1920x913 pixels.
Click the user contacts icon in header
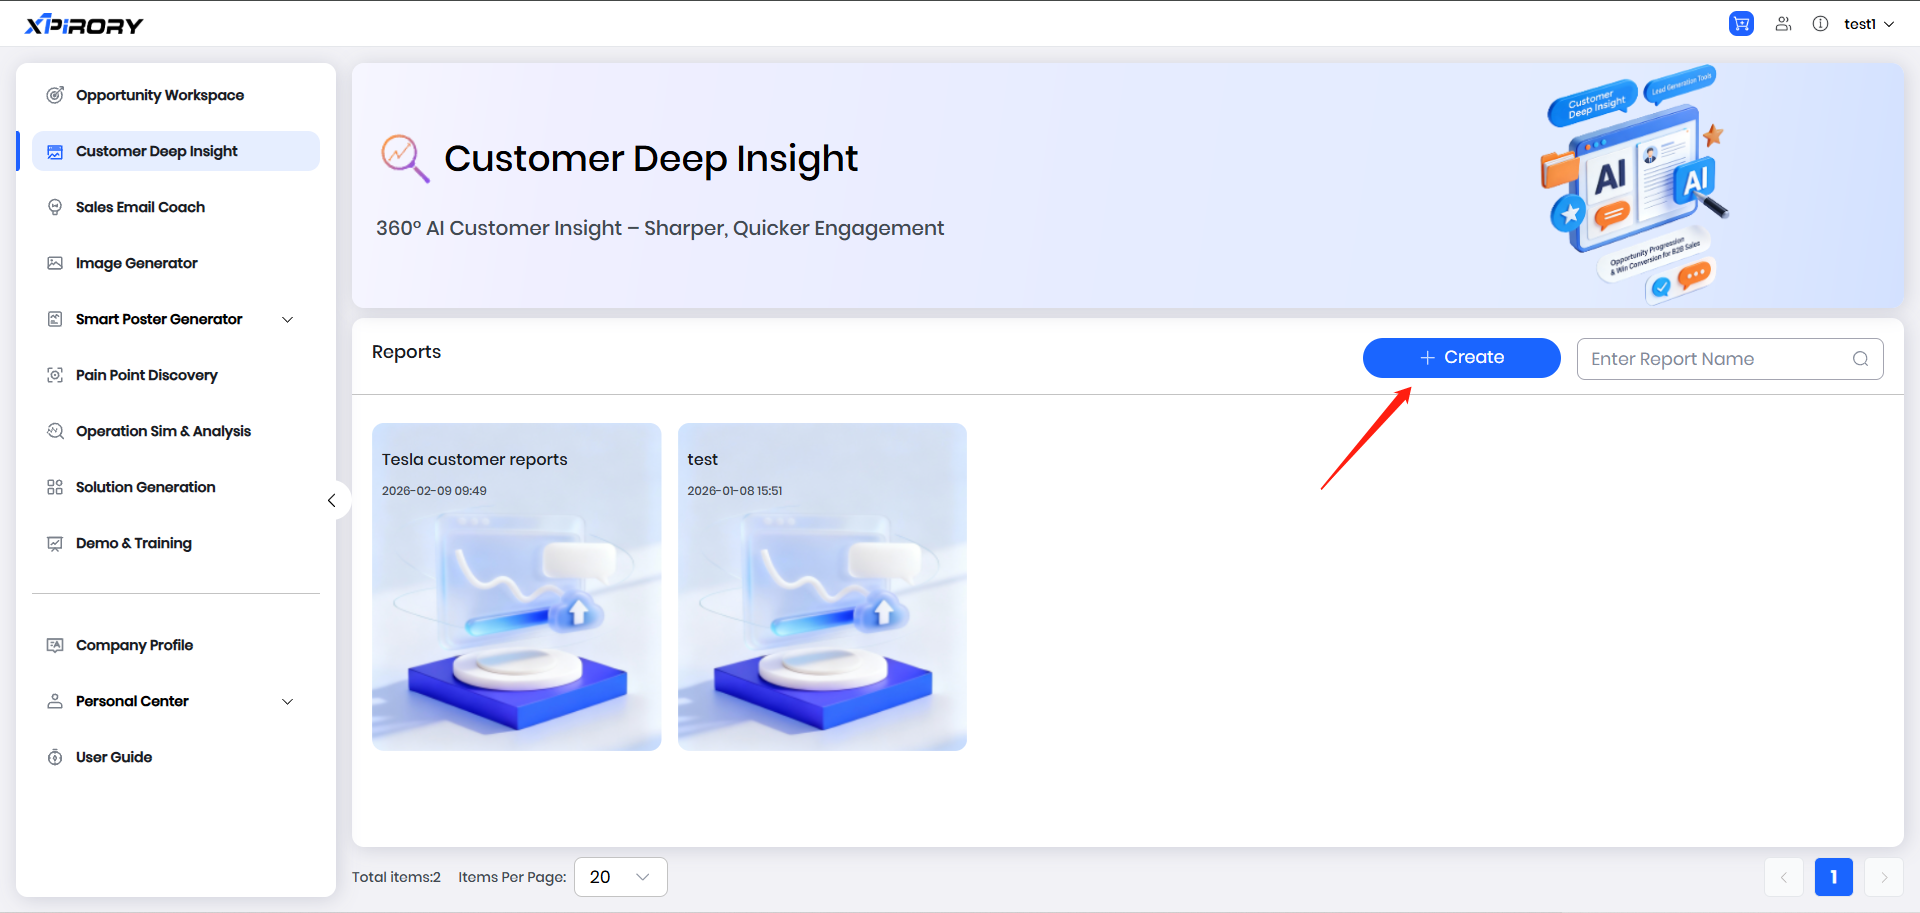[1783, 24]
